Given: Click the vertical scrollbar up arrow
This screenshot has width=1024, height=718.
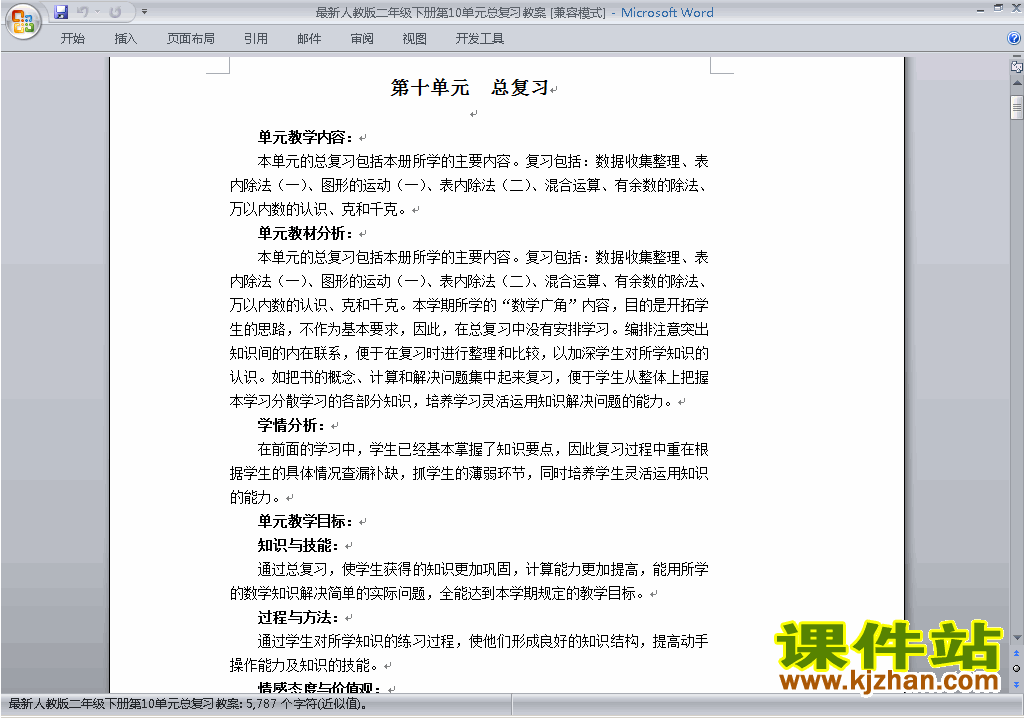Looking at the screenshot, I should pyautogui.click(x=1017, y=84).
